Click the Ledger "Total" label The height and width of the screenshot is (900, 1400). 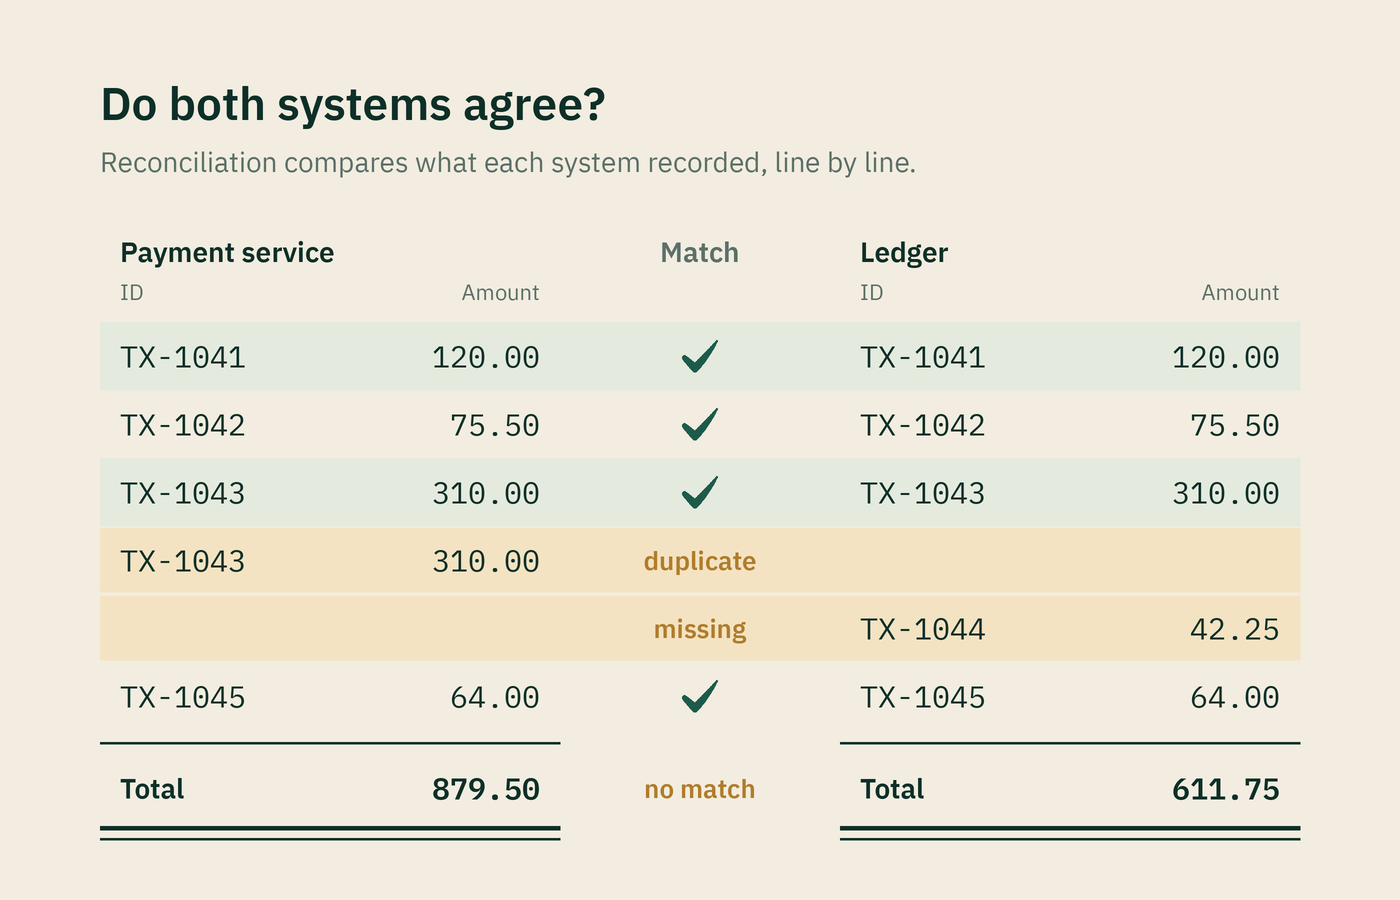(892, 789)
